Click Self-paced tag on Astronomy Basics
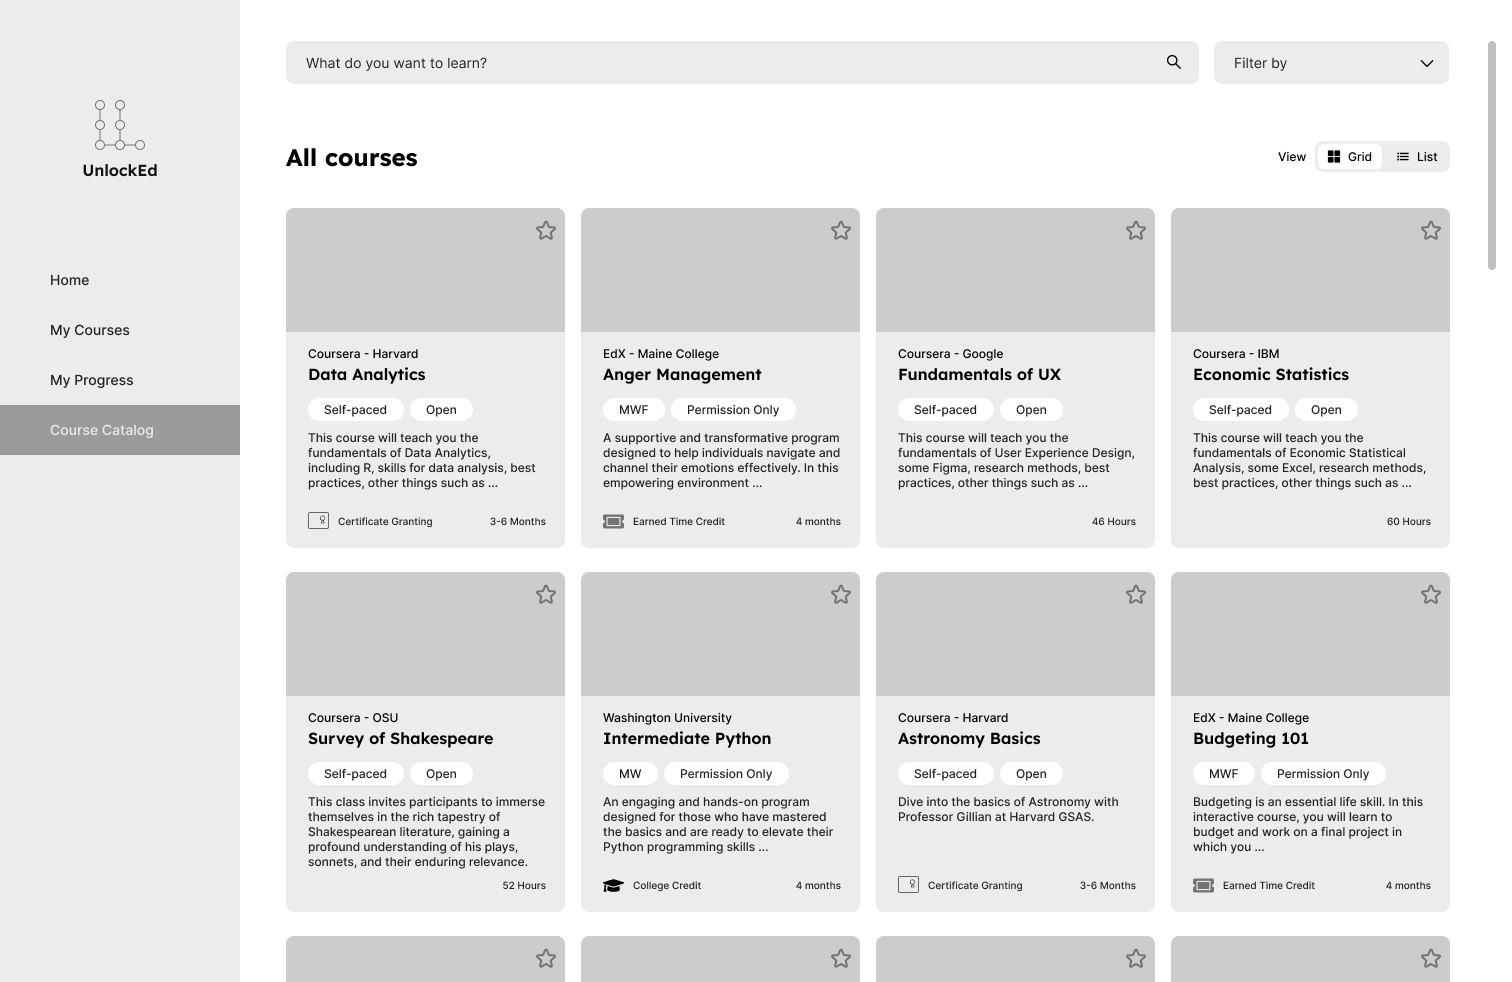 [x=945, y=774]
